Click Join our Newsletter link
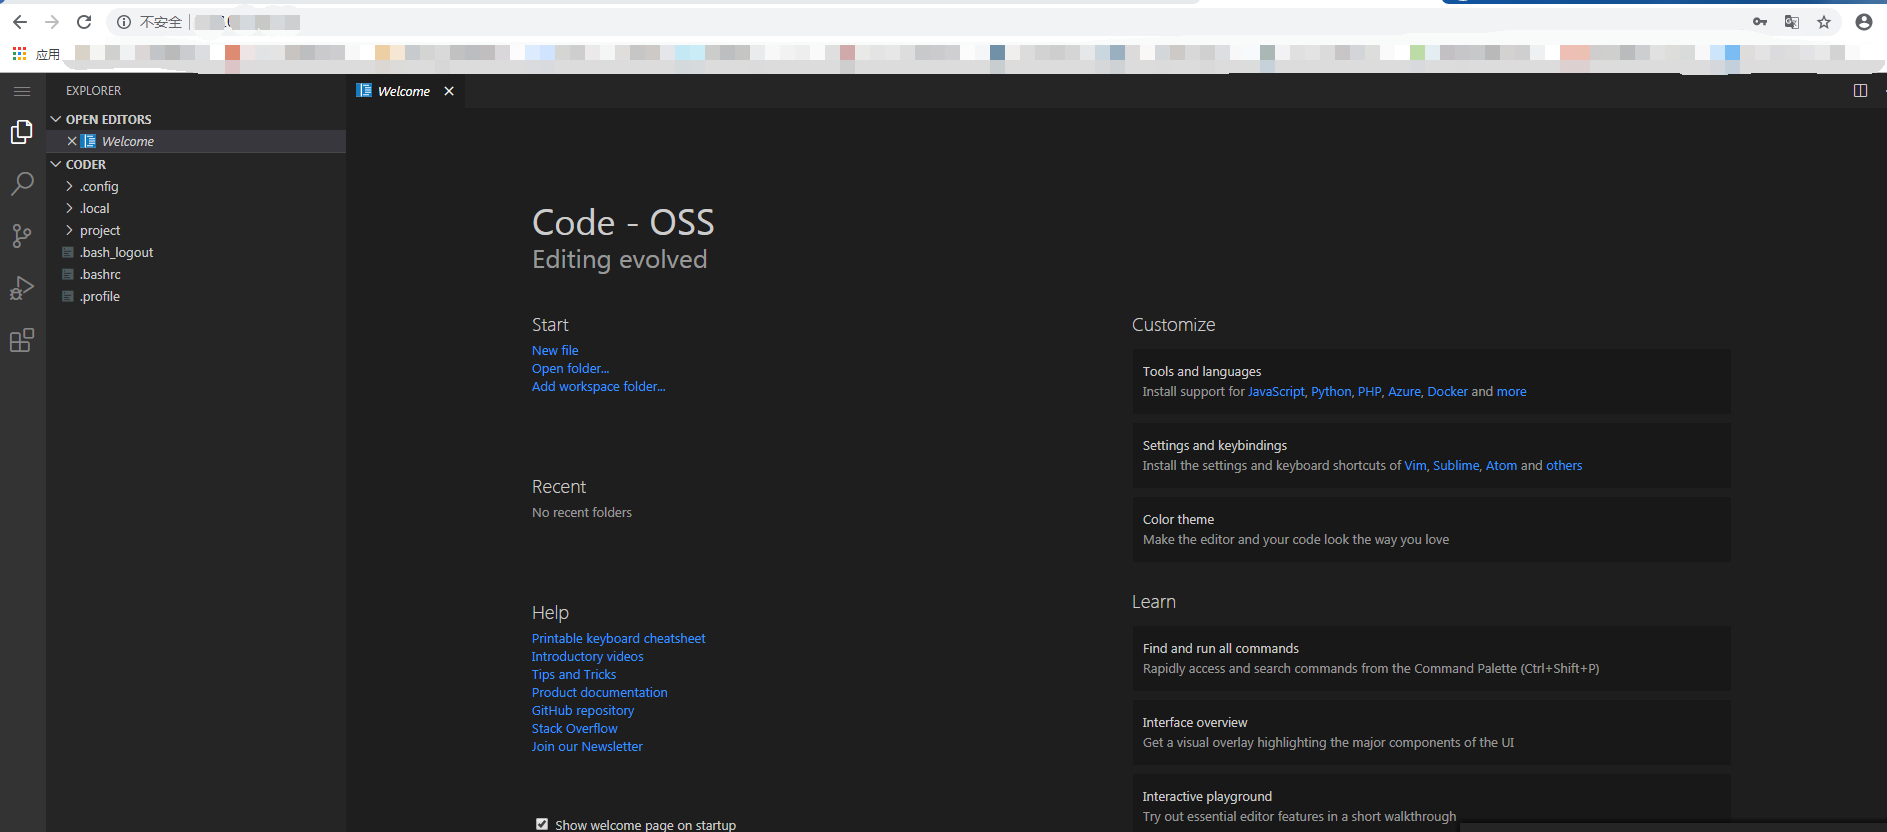The width and height of the screenshot is (1887, 832). tap(587, 747)
